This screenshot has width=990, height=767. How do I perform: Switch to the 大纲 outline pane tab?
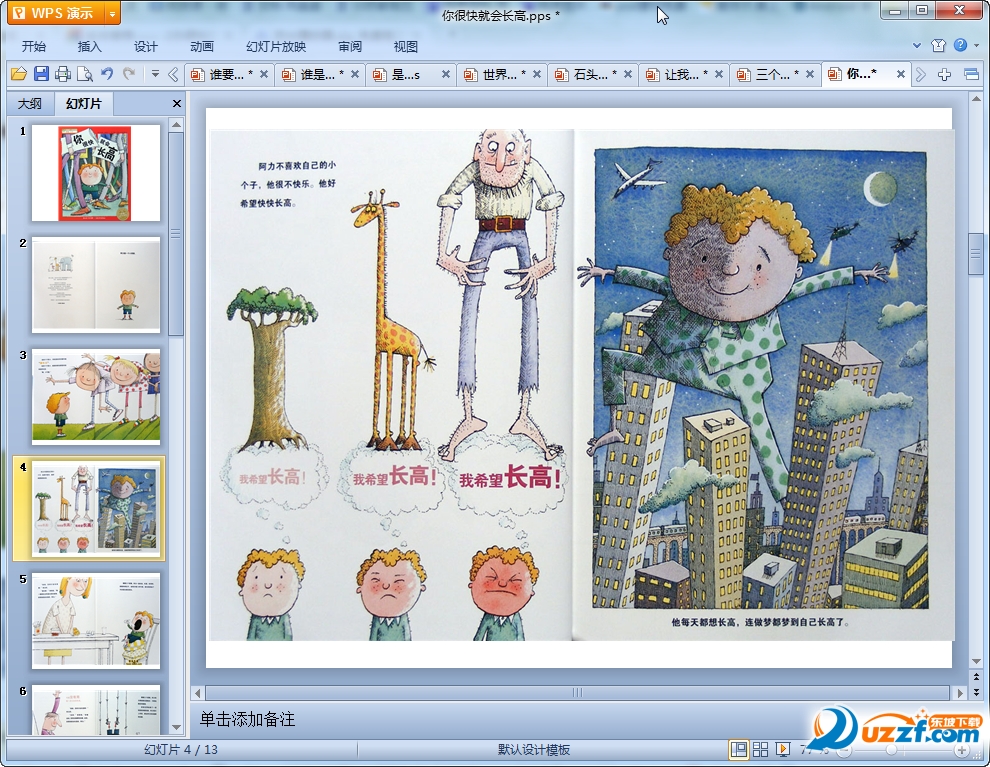click(x=30, y=104)
